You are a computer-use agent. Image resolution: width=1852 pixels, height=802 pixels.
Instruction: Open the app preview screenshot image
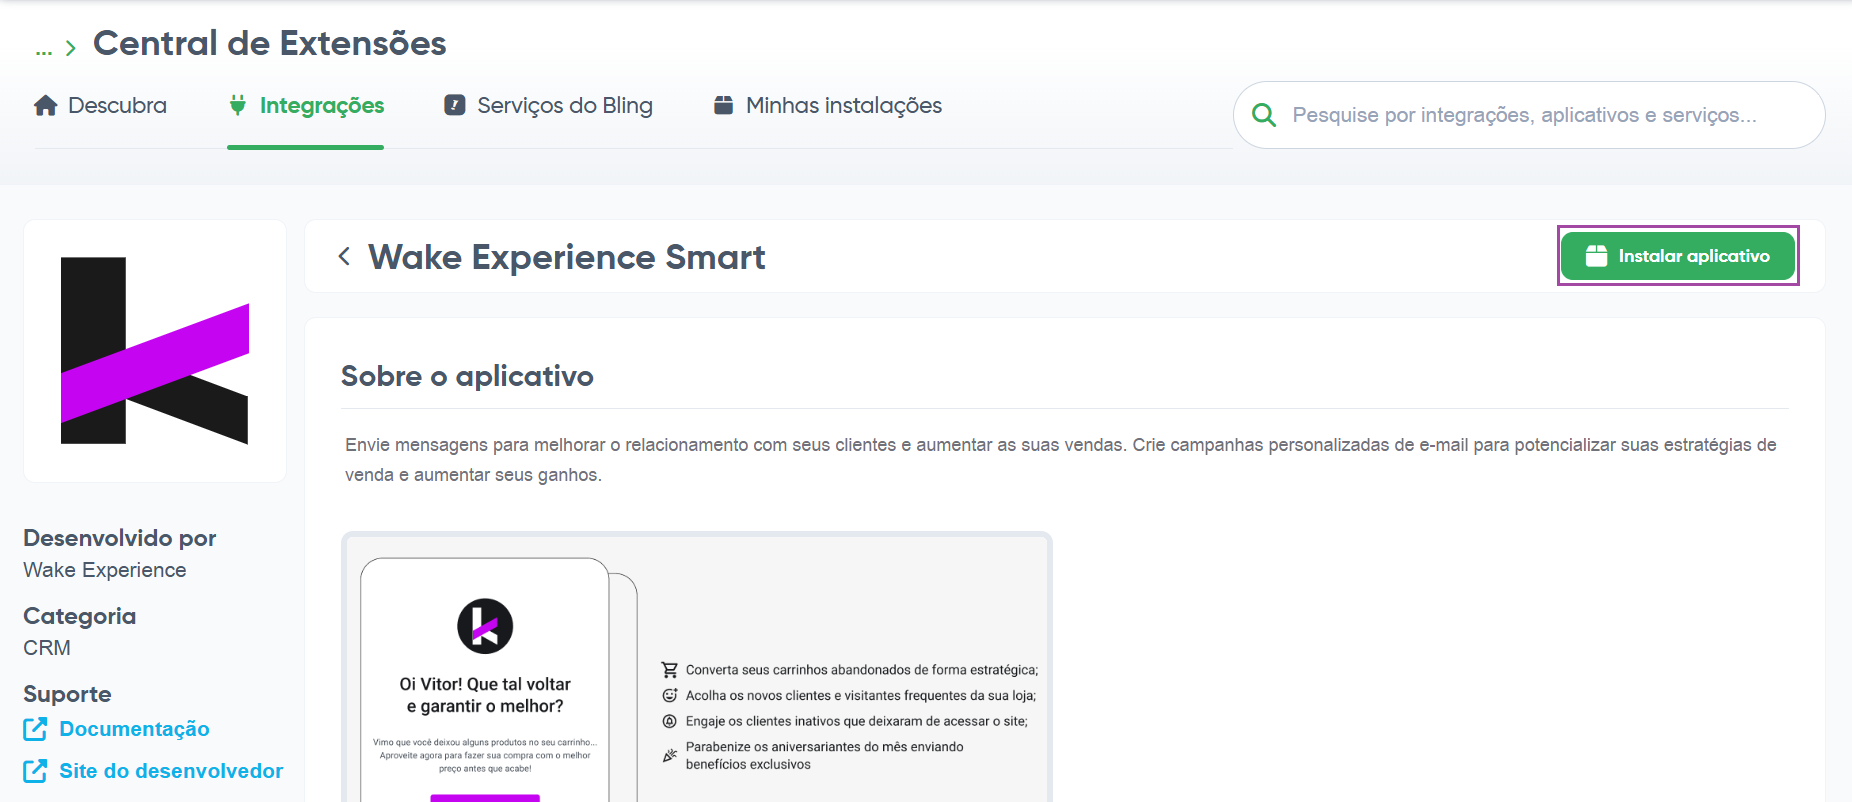click(697, 667)
